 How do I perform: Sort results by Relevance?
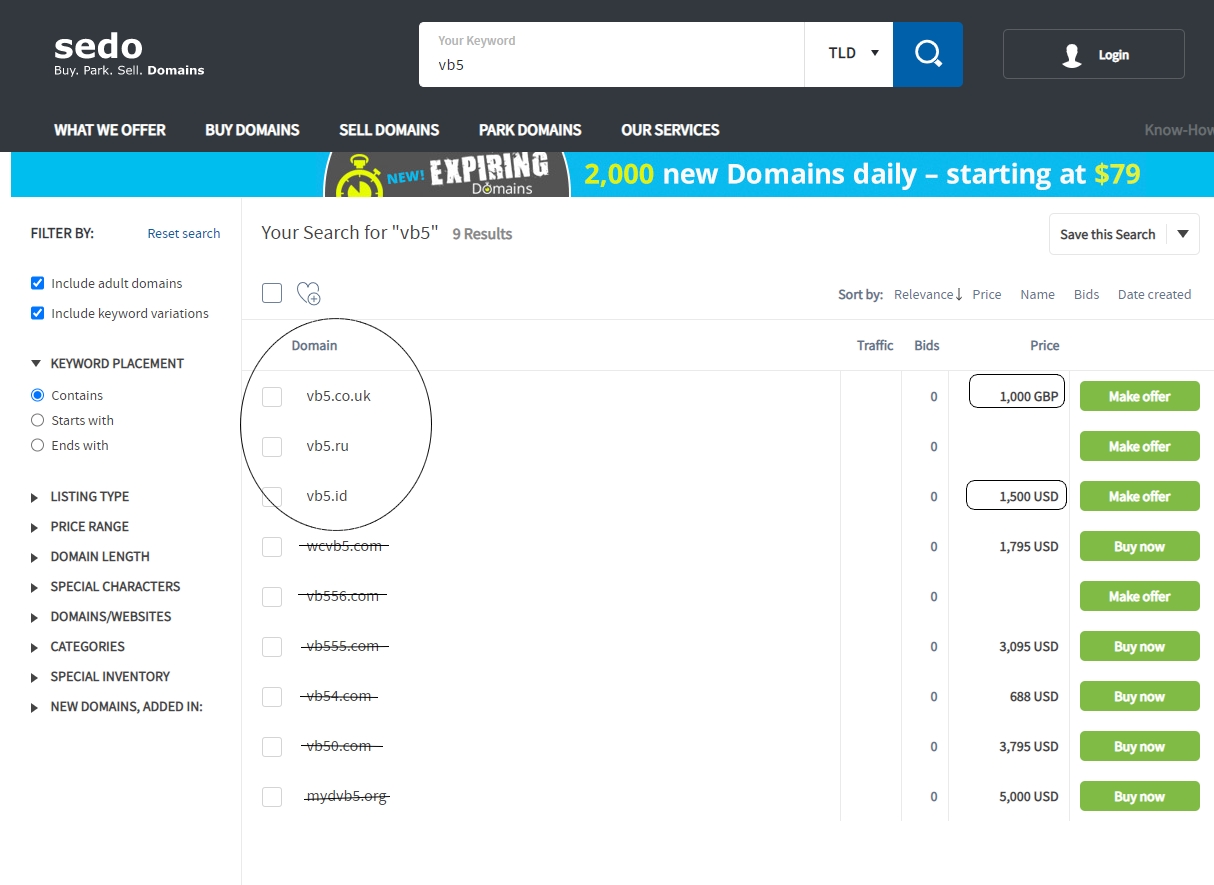click(x=928, y=294)
